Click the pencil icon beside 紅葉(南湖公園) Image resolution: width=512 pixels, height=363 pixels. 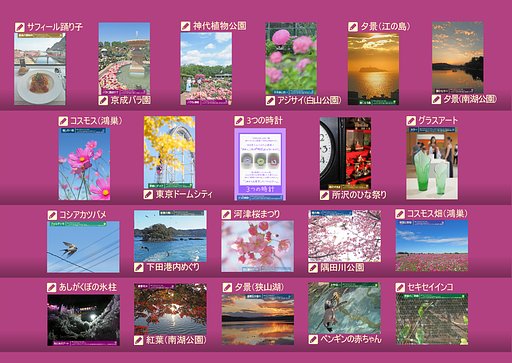pyautogui.click(x=139, y=340)
